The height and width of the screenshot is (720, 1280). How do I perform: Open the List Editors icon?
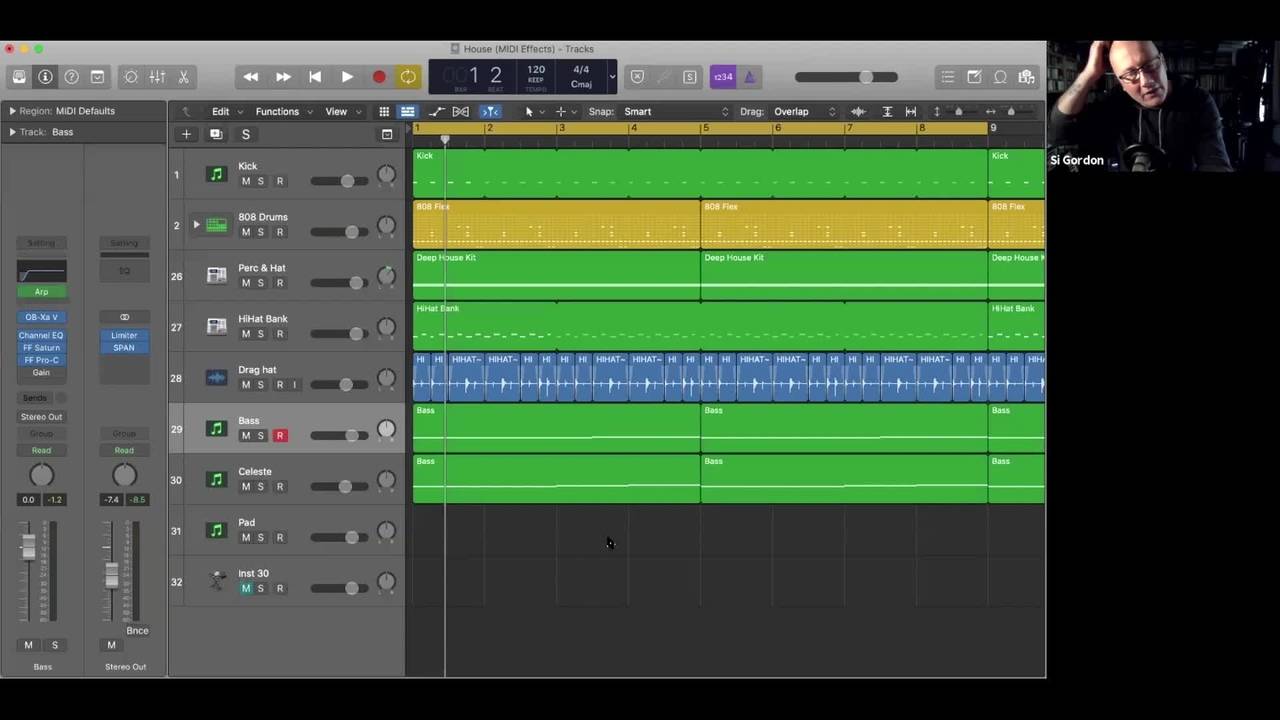(948, 77)
